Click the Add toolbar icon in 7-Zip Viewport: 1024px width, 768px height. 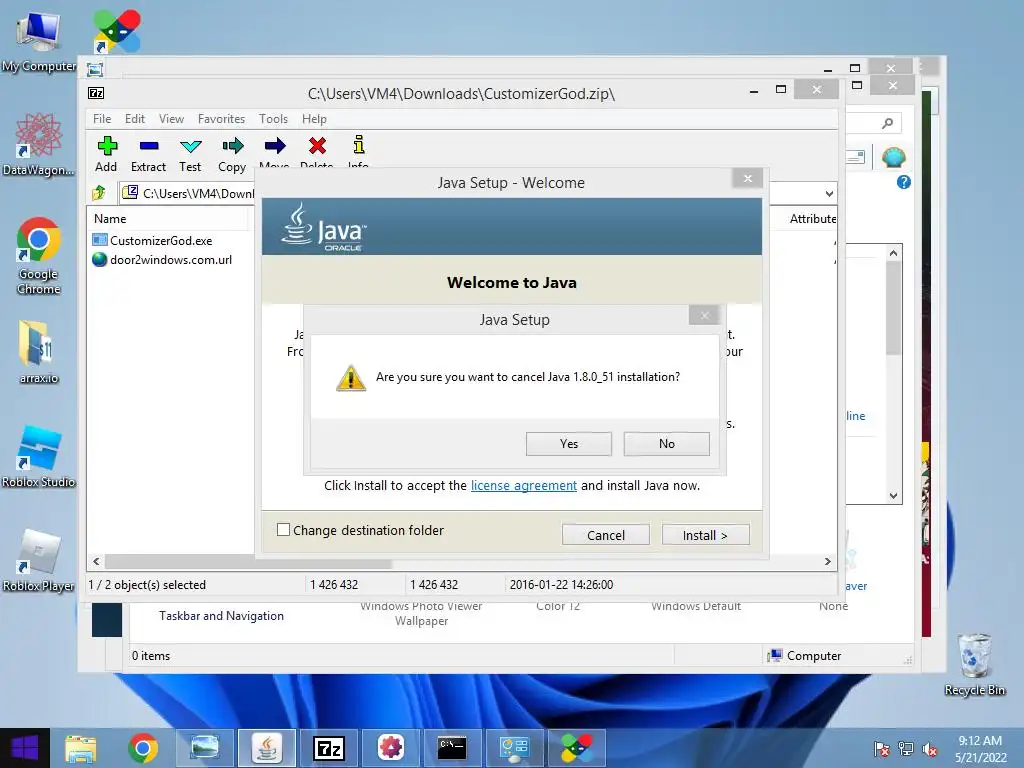coord(107,146)
